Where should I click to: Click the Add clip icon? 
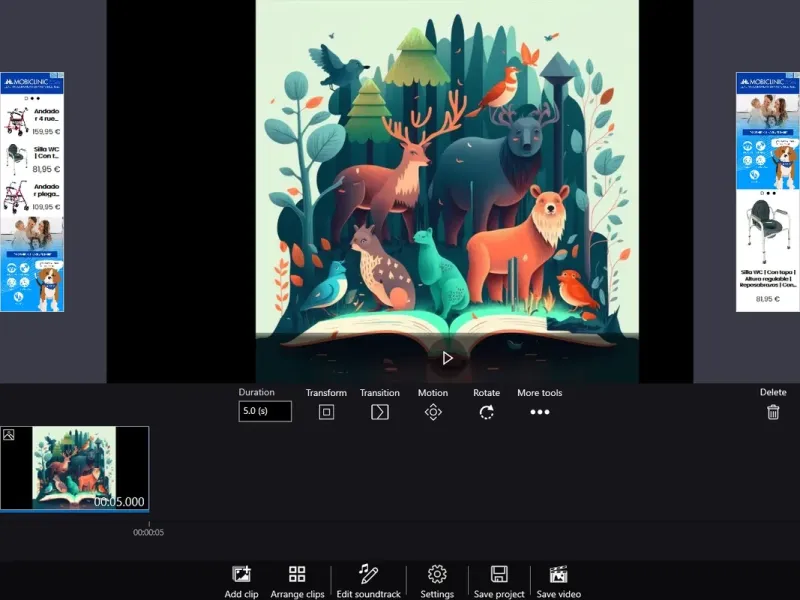coord(241,574)
